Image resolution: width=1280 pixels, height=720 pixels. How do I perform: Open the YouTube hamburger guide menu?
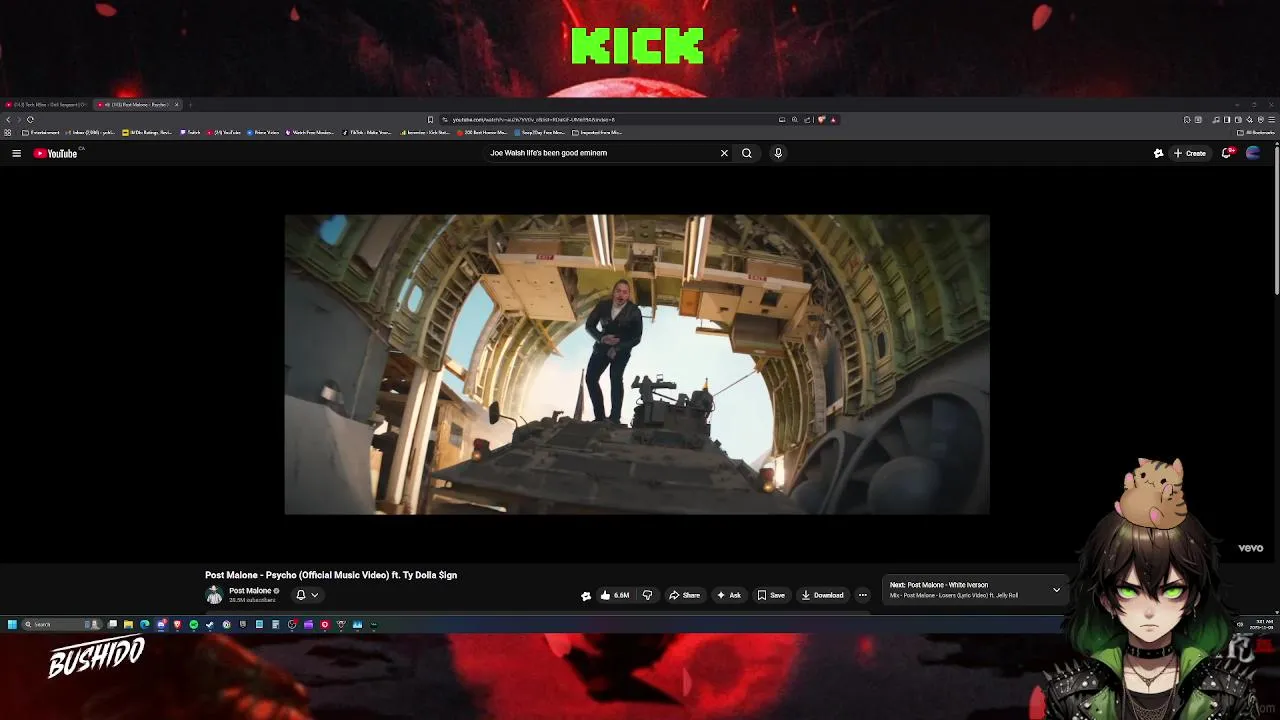(16, 153)
